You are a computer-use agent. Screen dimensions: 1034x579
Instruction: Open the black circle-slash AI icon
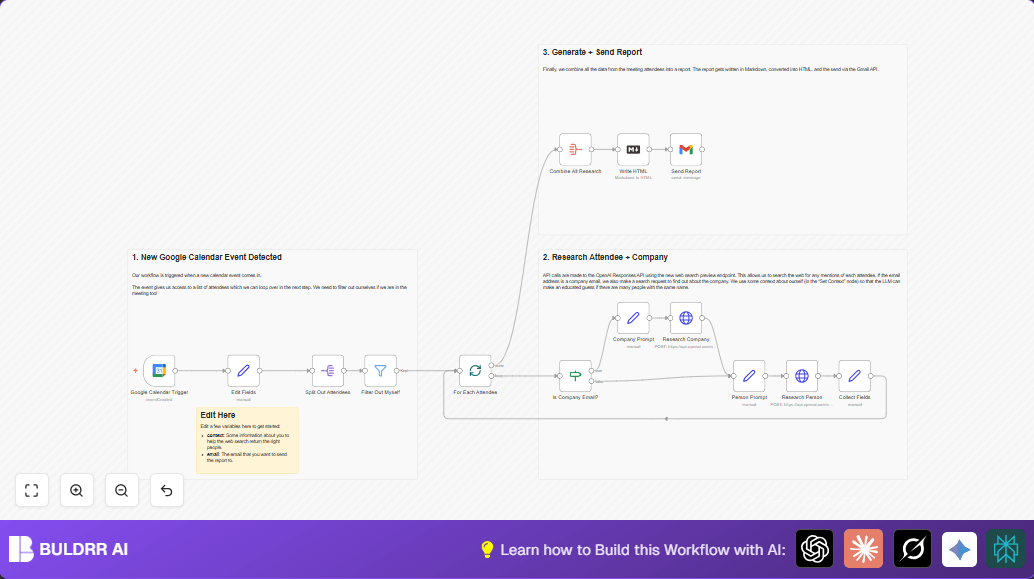click(912, 549)
